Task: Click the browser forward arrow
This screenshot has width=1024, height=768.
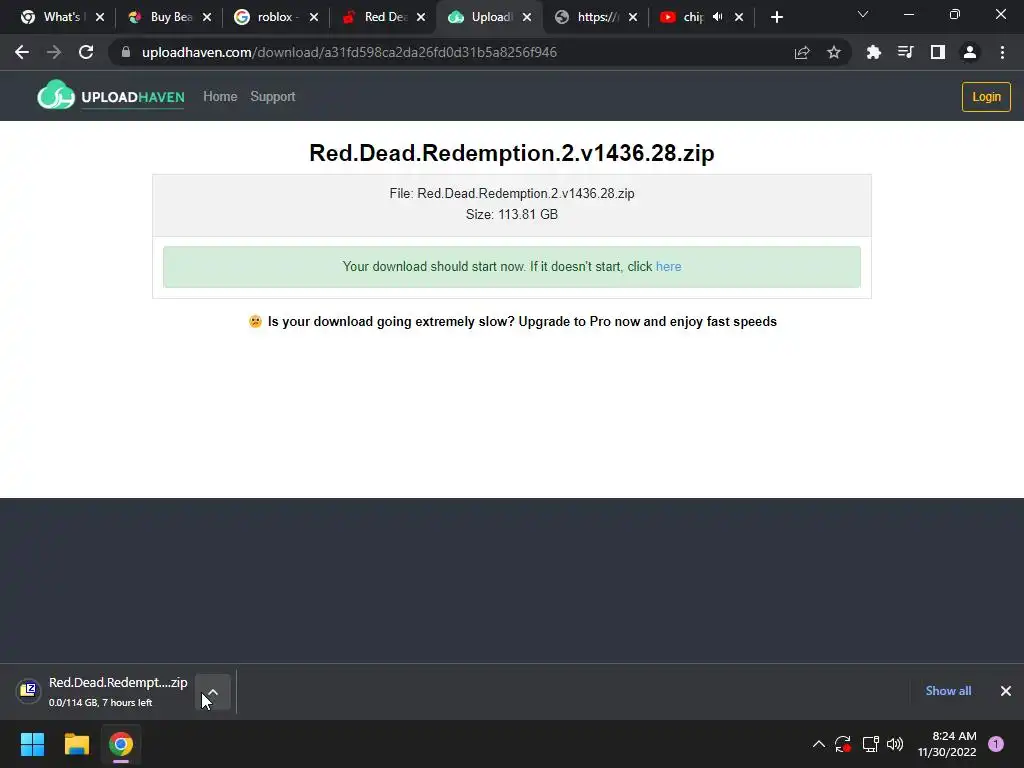Action: pyautogui.click(x=54, y=52)
